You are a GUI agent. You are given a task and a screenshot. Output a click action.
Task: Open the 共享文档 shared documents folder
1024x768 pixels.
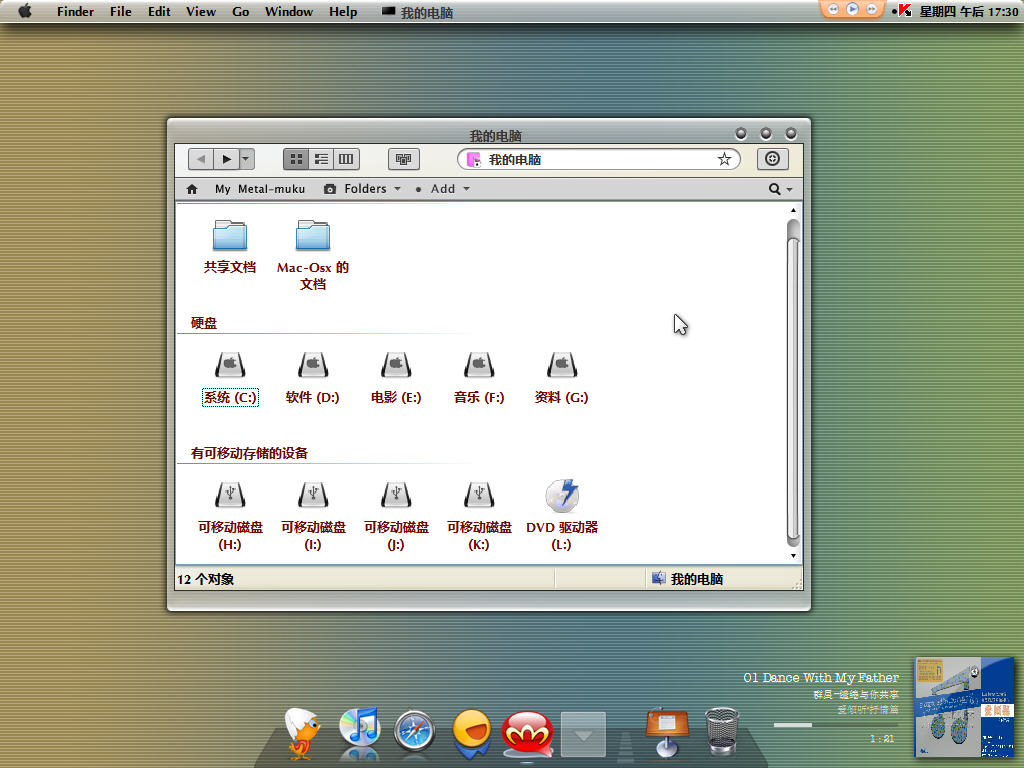230,247
